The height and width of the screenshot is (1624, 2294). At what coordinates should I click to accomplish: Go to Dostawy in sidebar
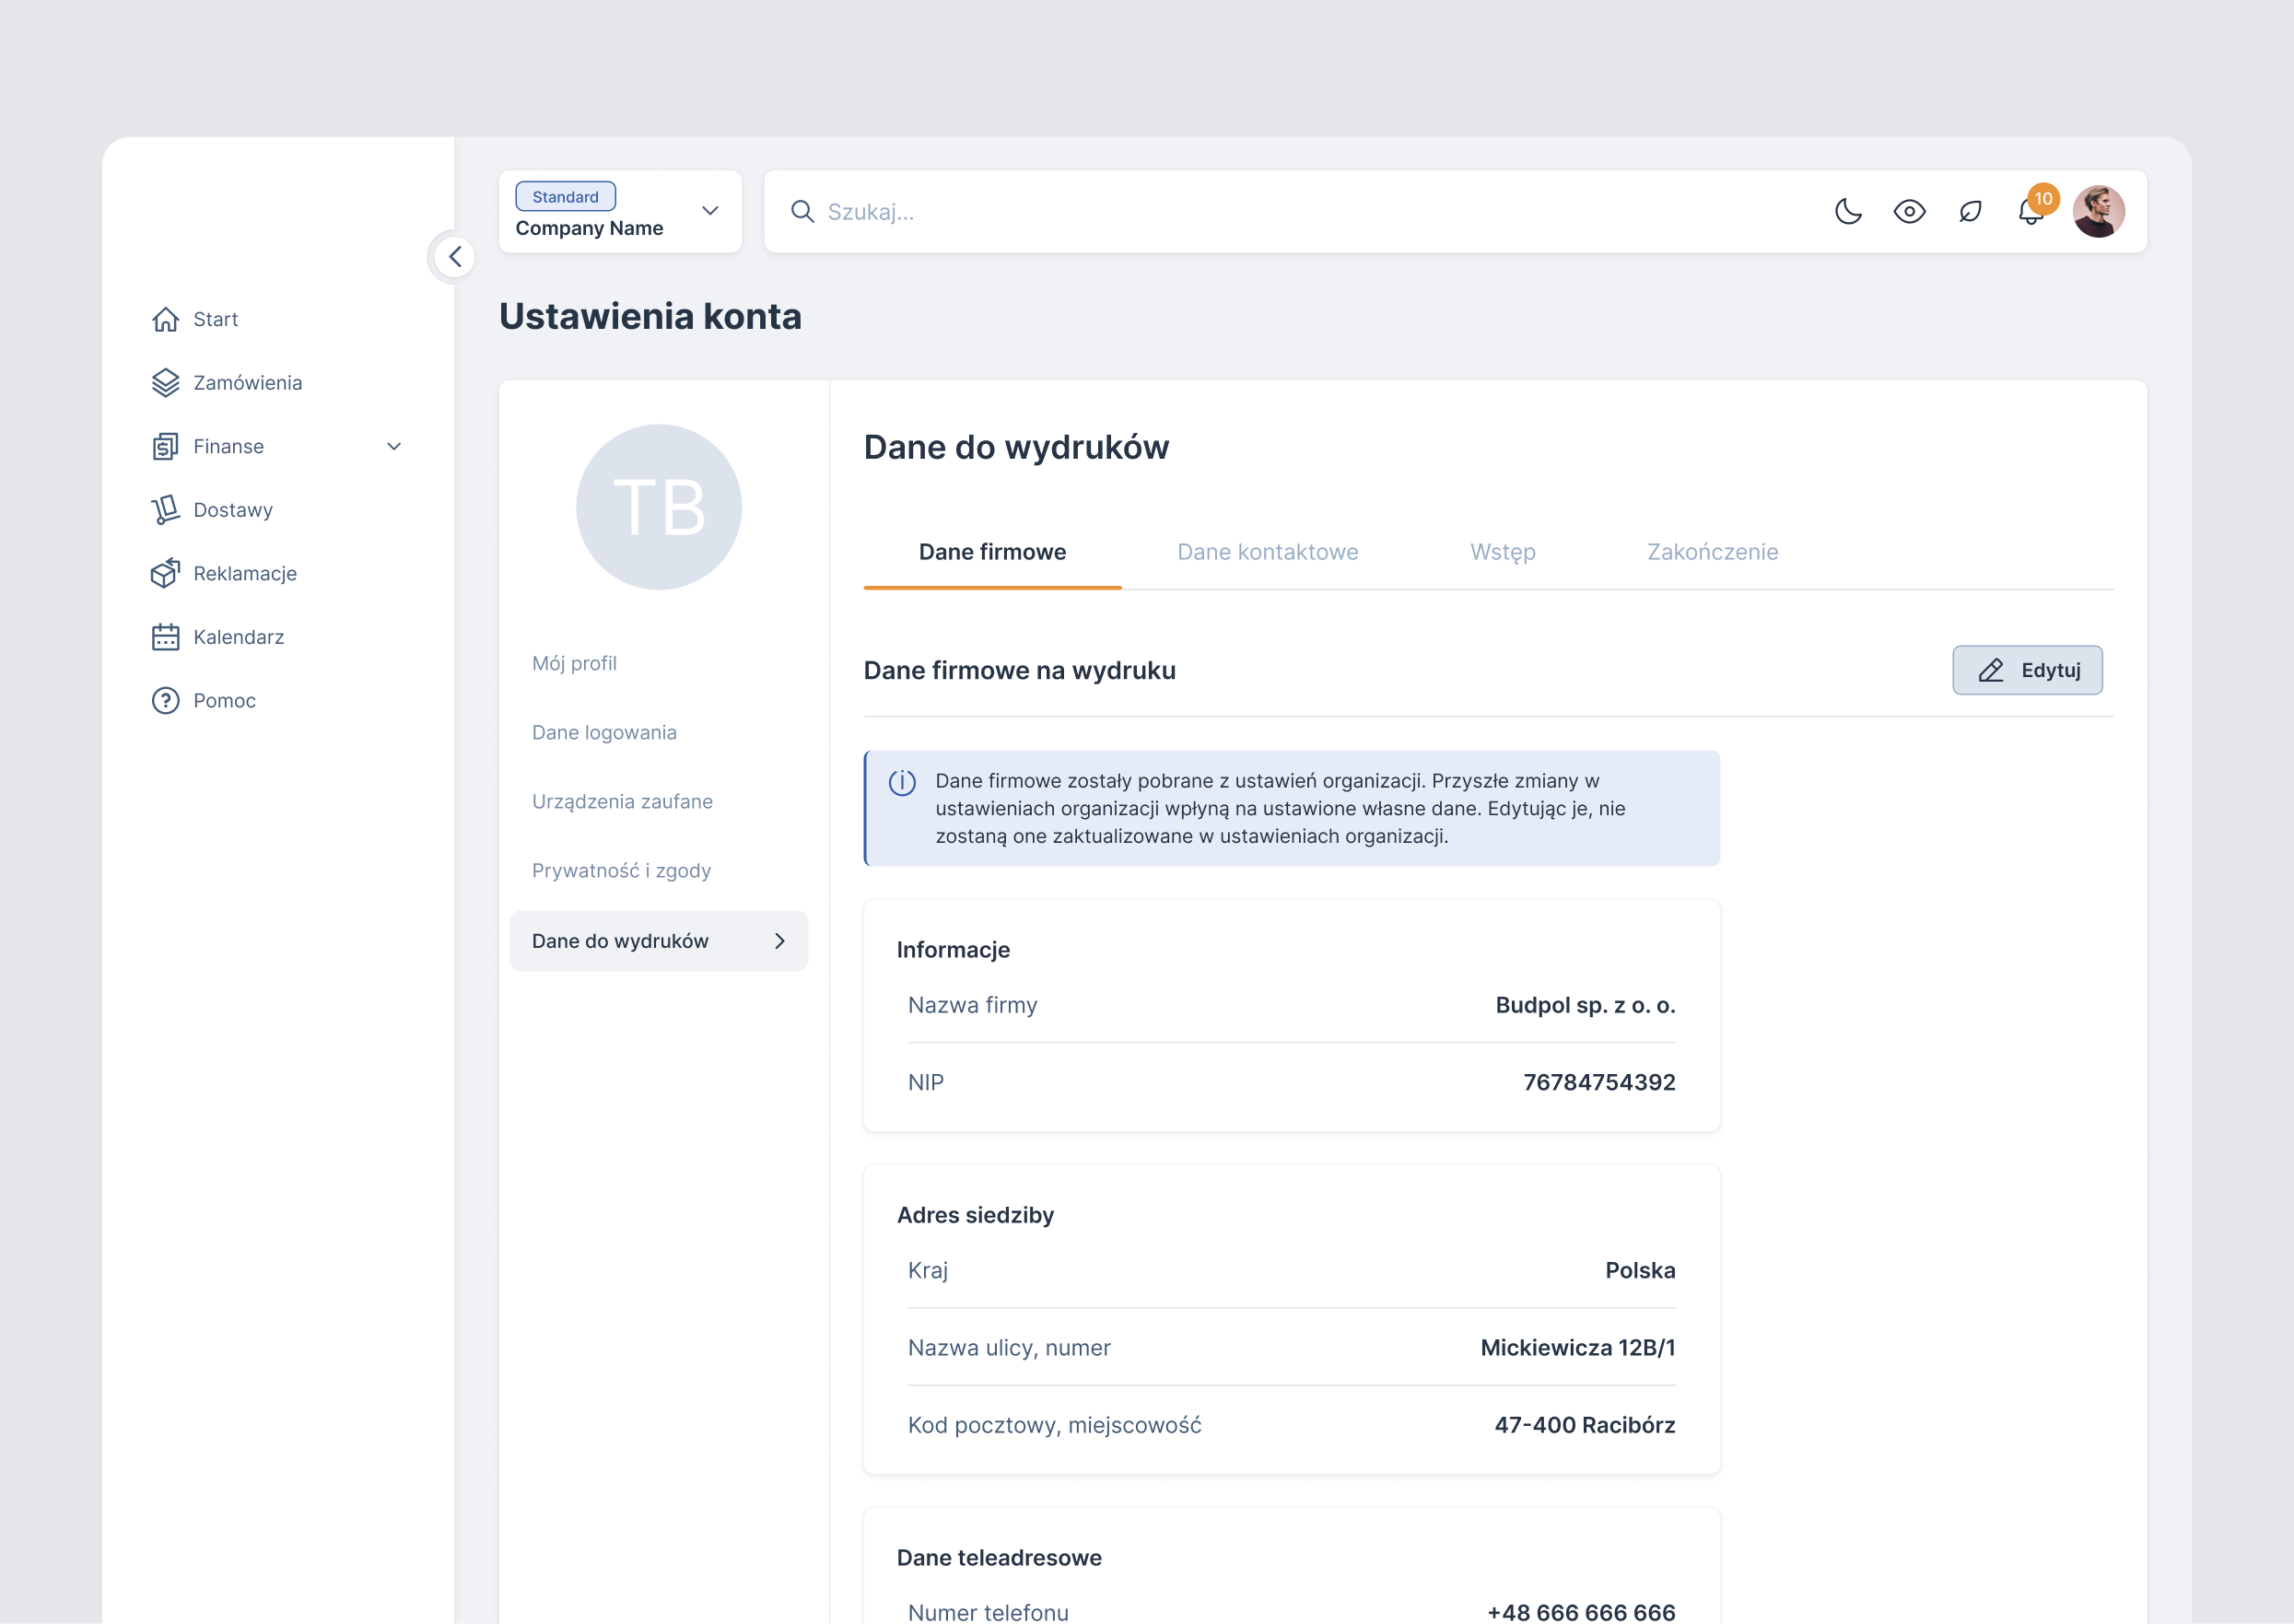point(233,510)
